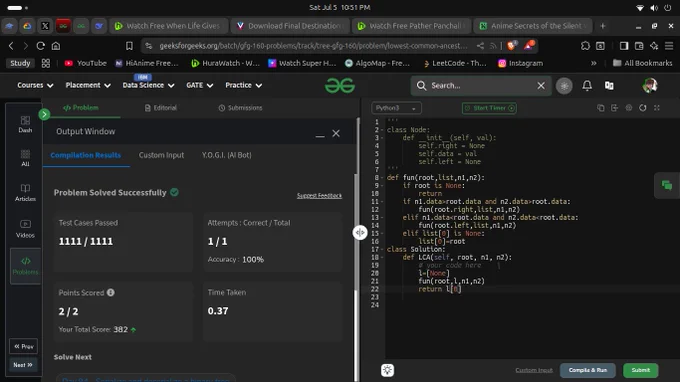Click the Start Timer button
Image resolution: width=680 pixels, height=382 pixels.
click(x=489, y=108)
